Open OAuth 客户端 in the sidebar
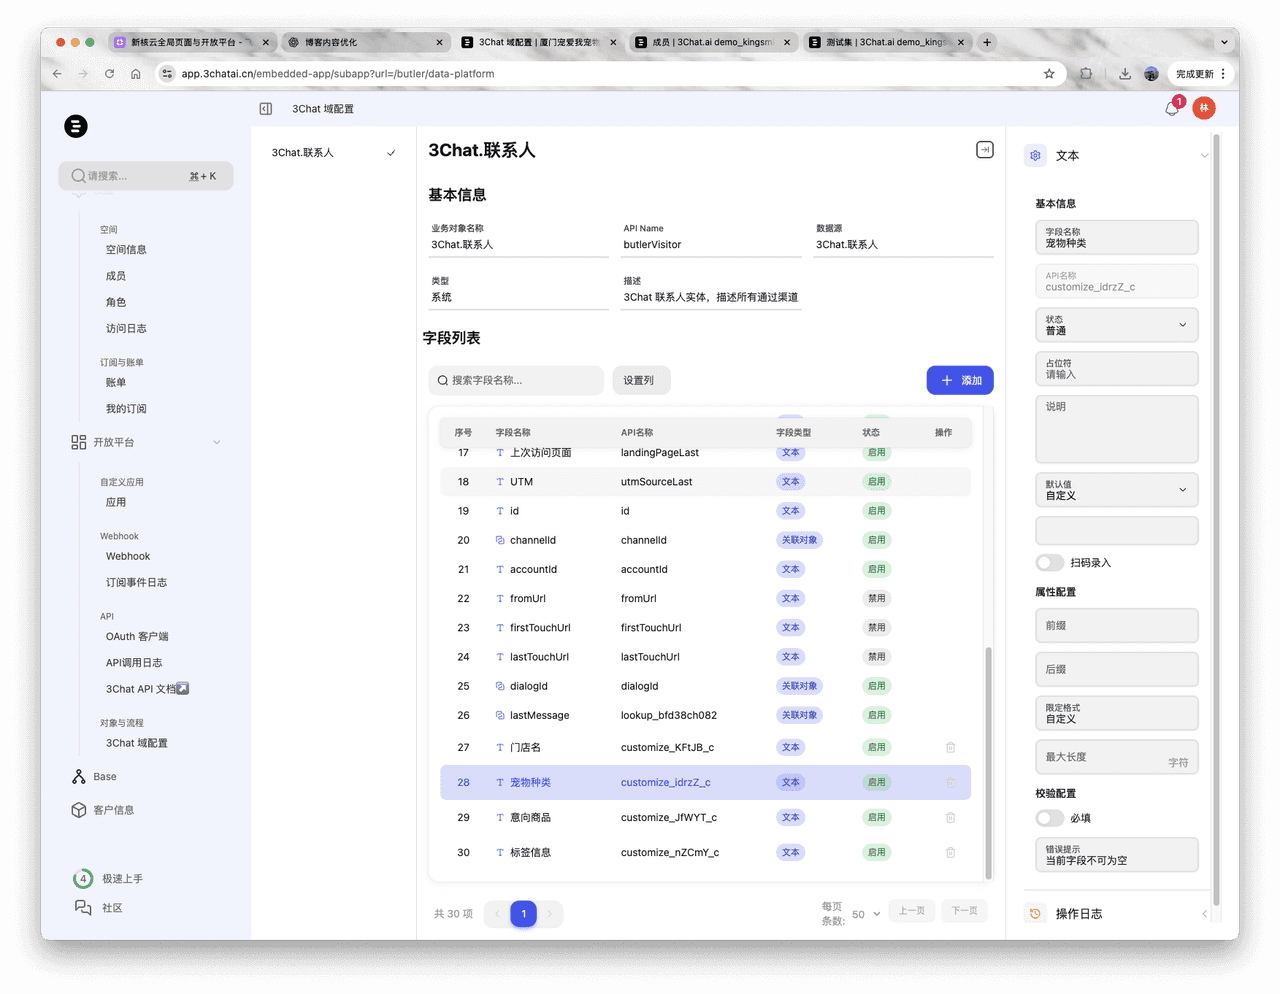The image size is (1280, 994). pyautogui.click(x=137, y=636)
